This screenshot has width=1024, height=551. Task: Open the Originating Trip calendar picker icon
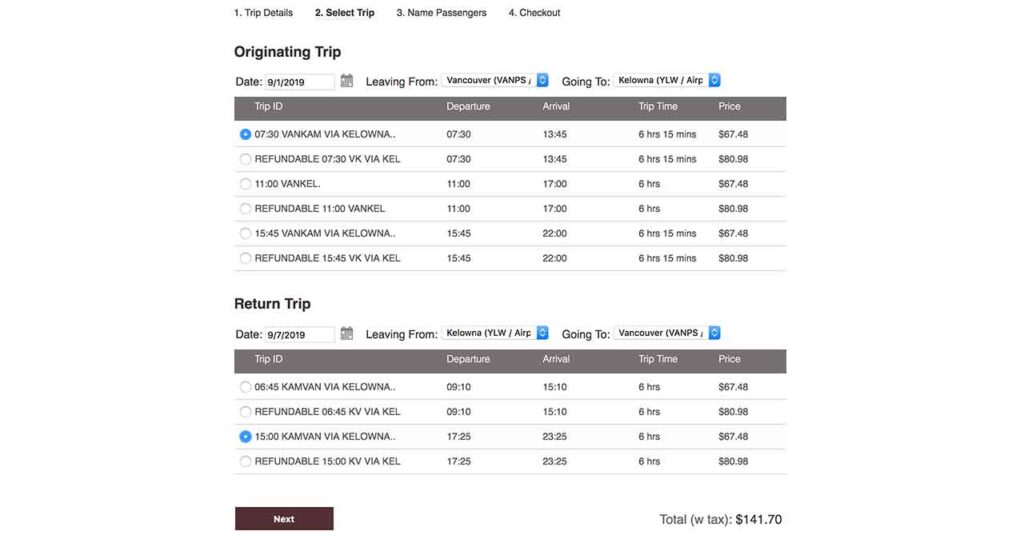(x=347, y=81)
